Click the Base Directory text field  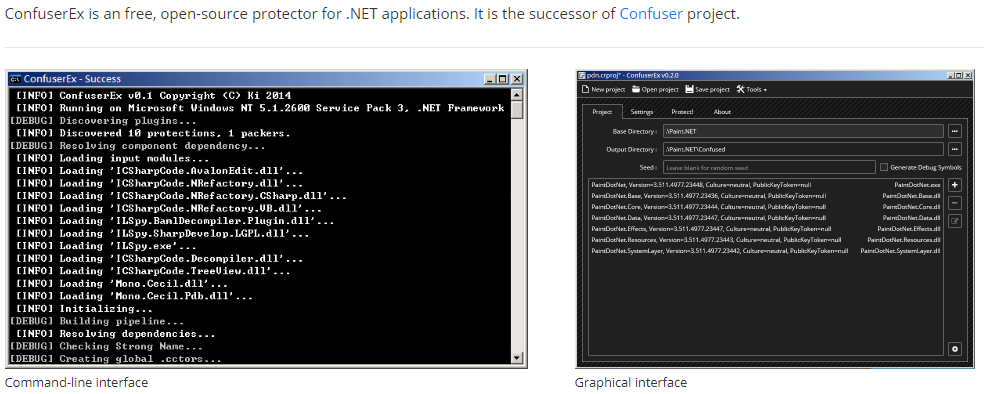[x=803, y=131]
